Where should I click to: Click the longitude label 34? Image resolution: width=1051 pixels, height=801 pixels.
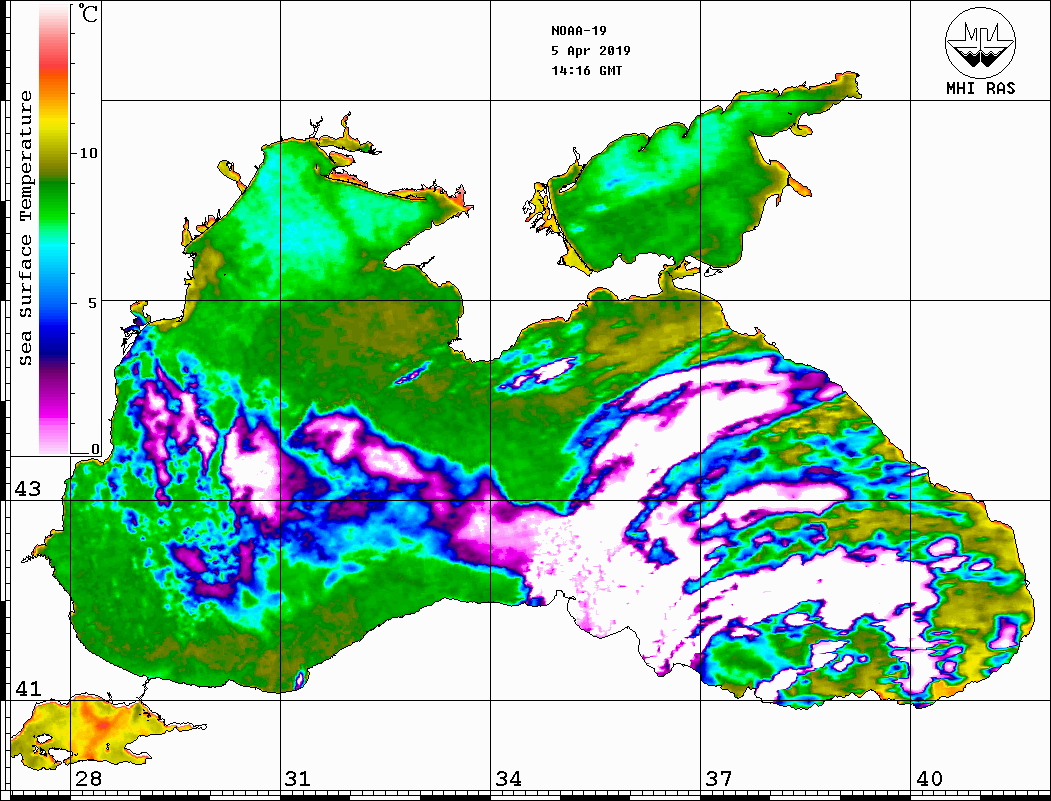click(x=507, y=779)
